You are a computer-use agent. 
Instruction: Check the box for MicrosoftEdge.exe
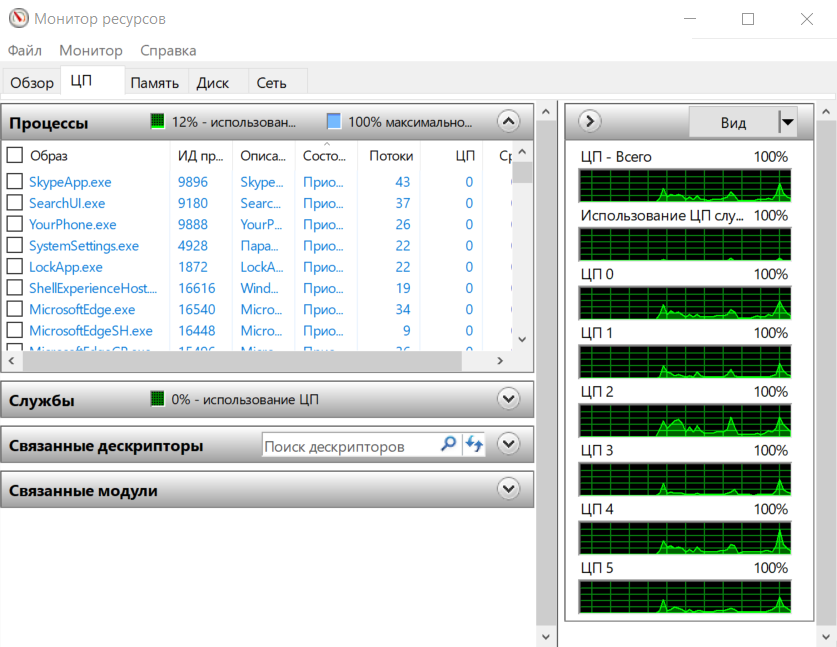(14, 309)
